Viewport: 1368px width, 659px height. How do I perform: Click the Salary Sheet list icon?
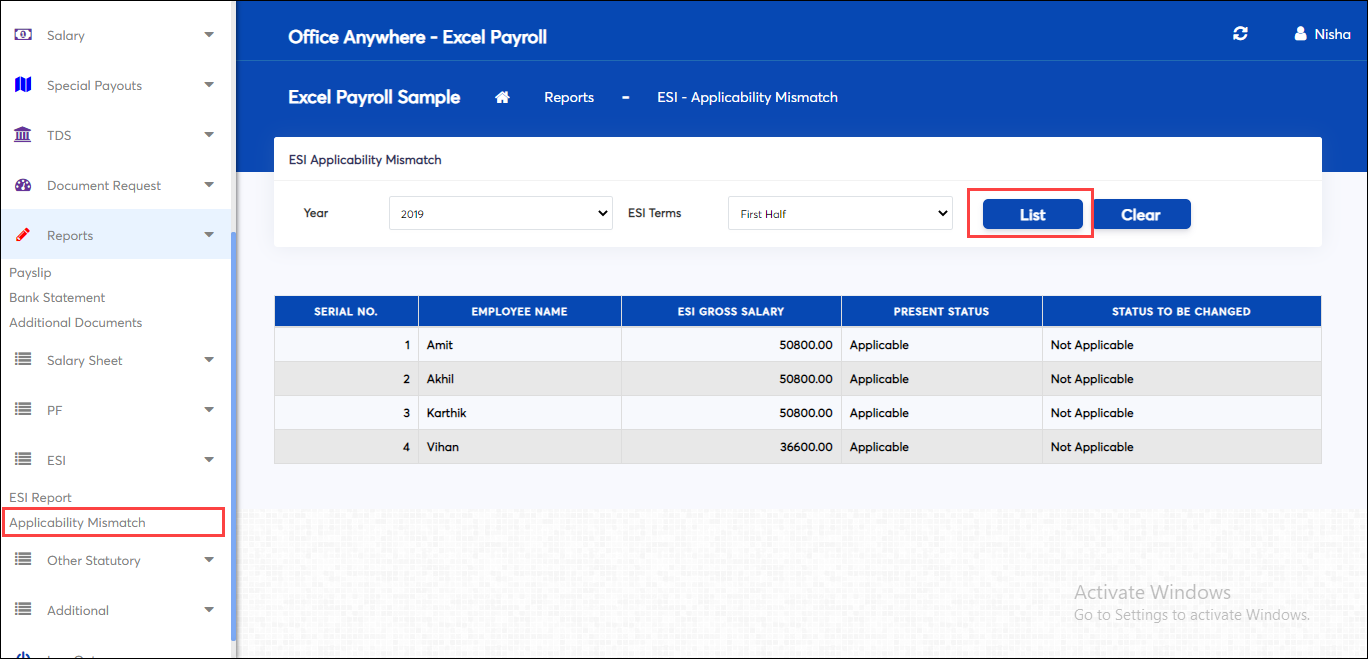23,360
